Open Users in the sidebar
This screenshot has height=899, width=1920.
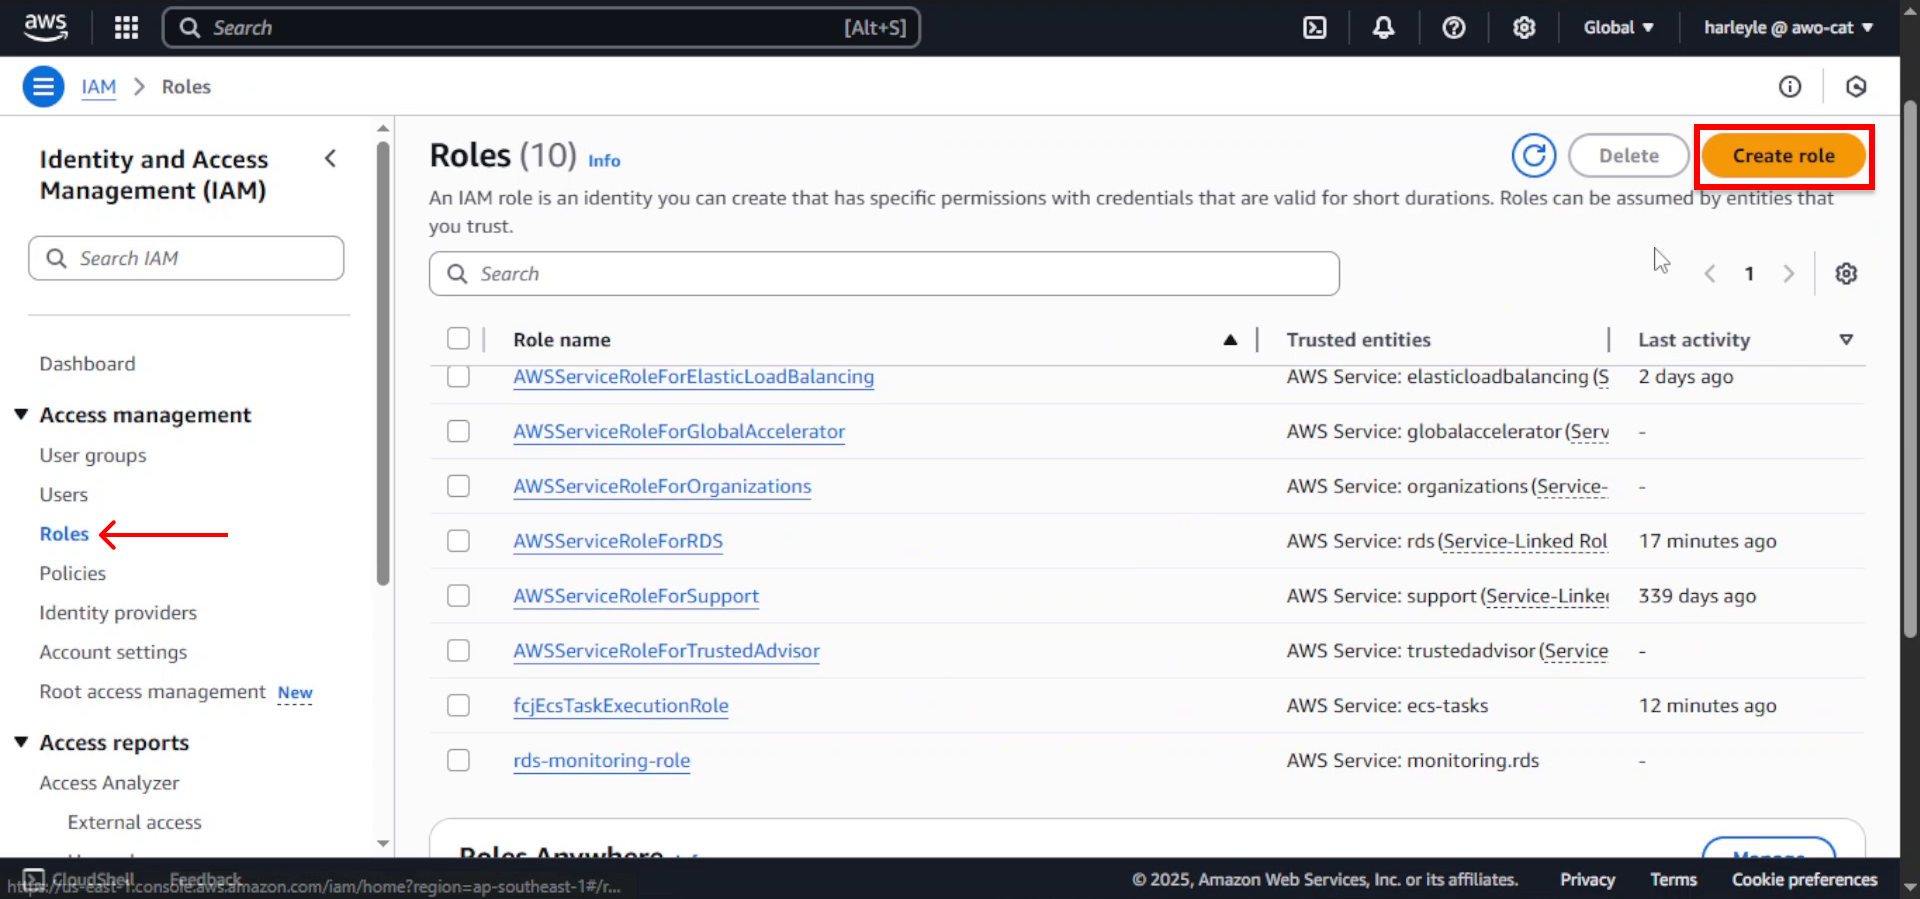[64, 495]
